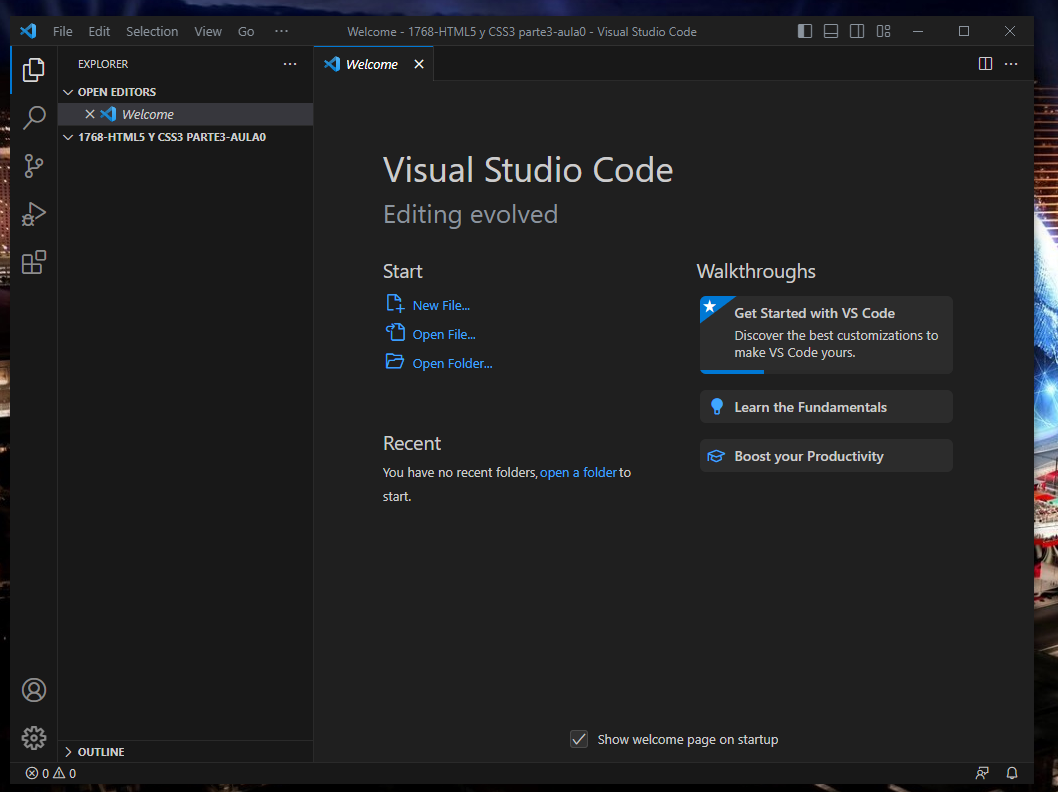Click the Open Folder... link
This screenshot has width=1058, height=792.
(452, 364)
